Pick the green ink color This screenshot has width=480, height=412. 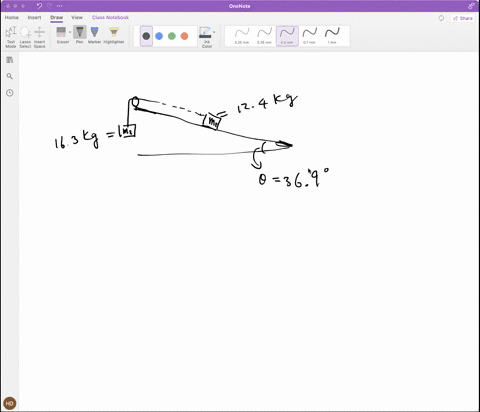172,36
